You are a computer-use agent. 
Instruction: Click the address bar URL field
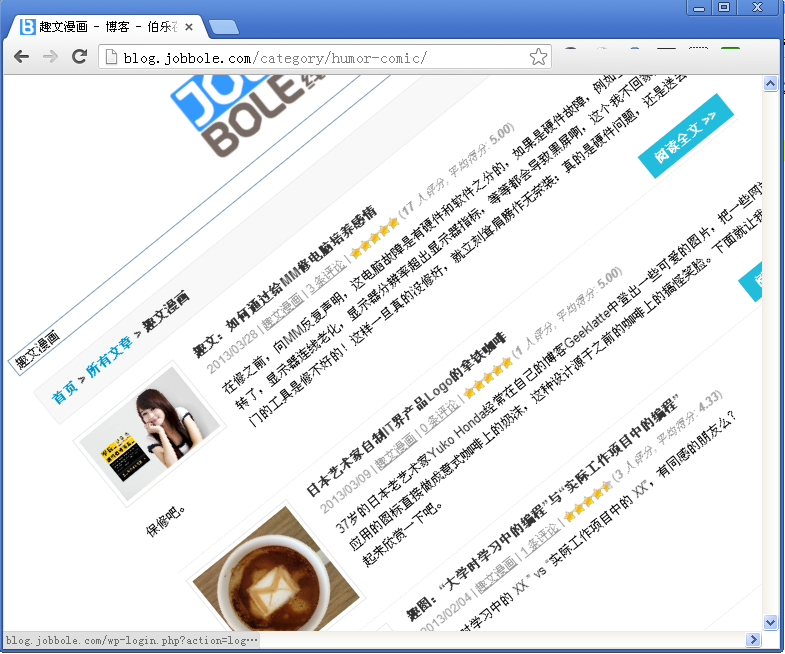coord(325,57)
